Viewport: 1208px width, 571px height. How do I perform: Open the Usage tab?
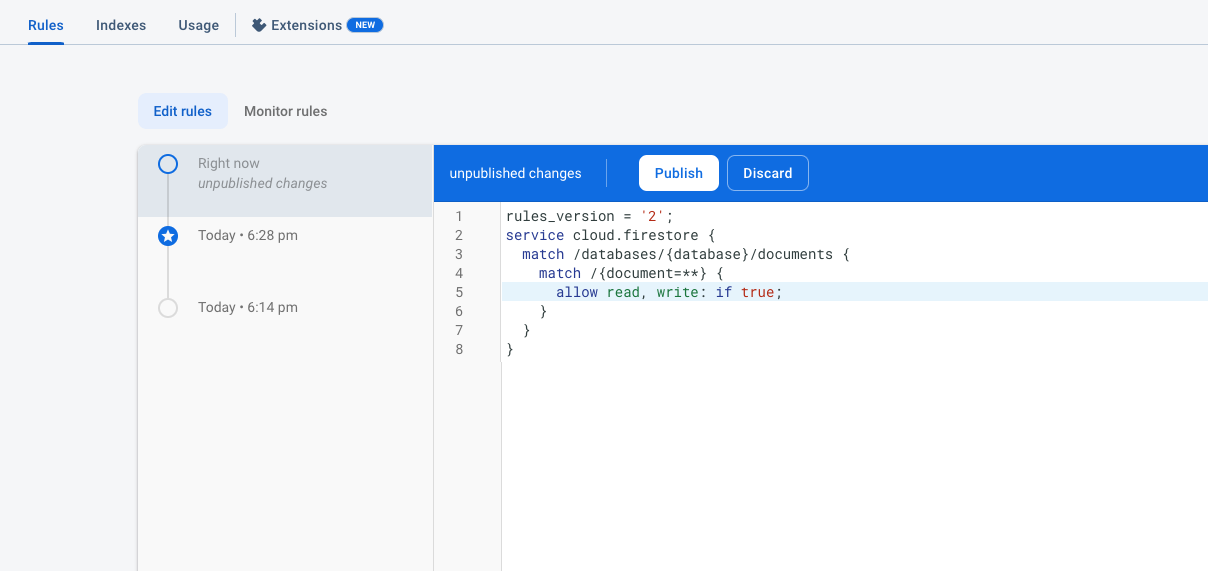click(x=198, y=25)
